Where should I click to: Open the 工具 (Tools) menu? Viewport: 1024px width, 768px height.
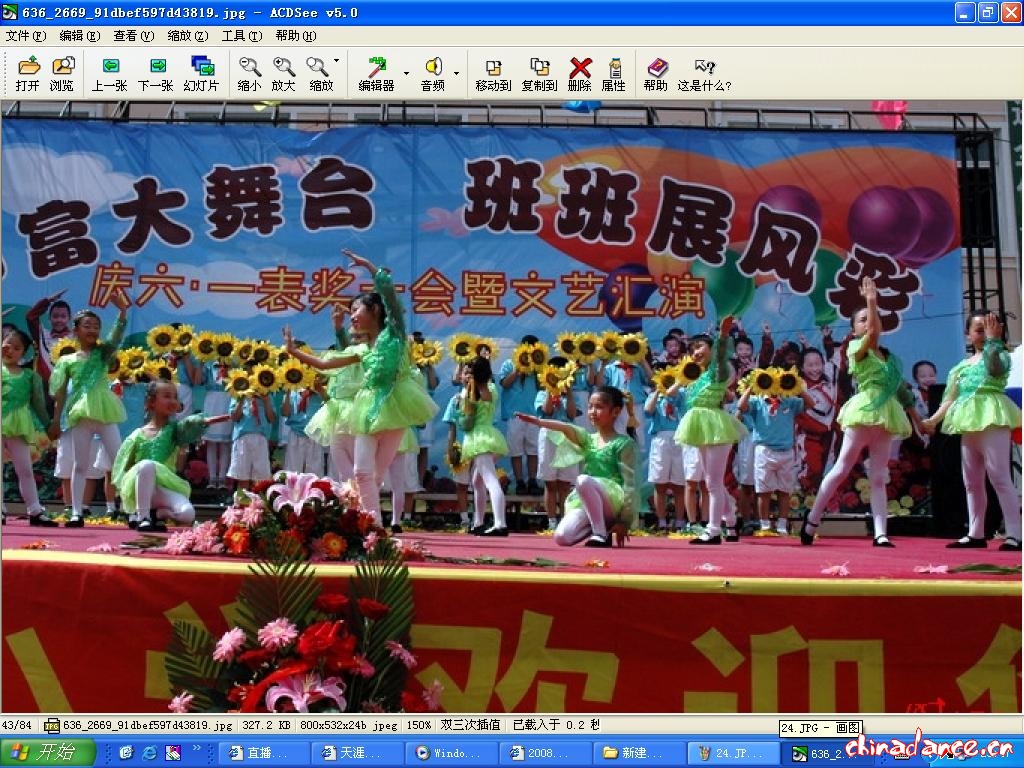pyautogui.click(x=241, y=35)
